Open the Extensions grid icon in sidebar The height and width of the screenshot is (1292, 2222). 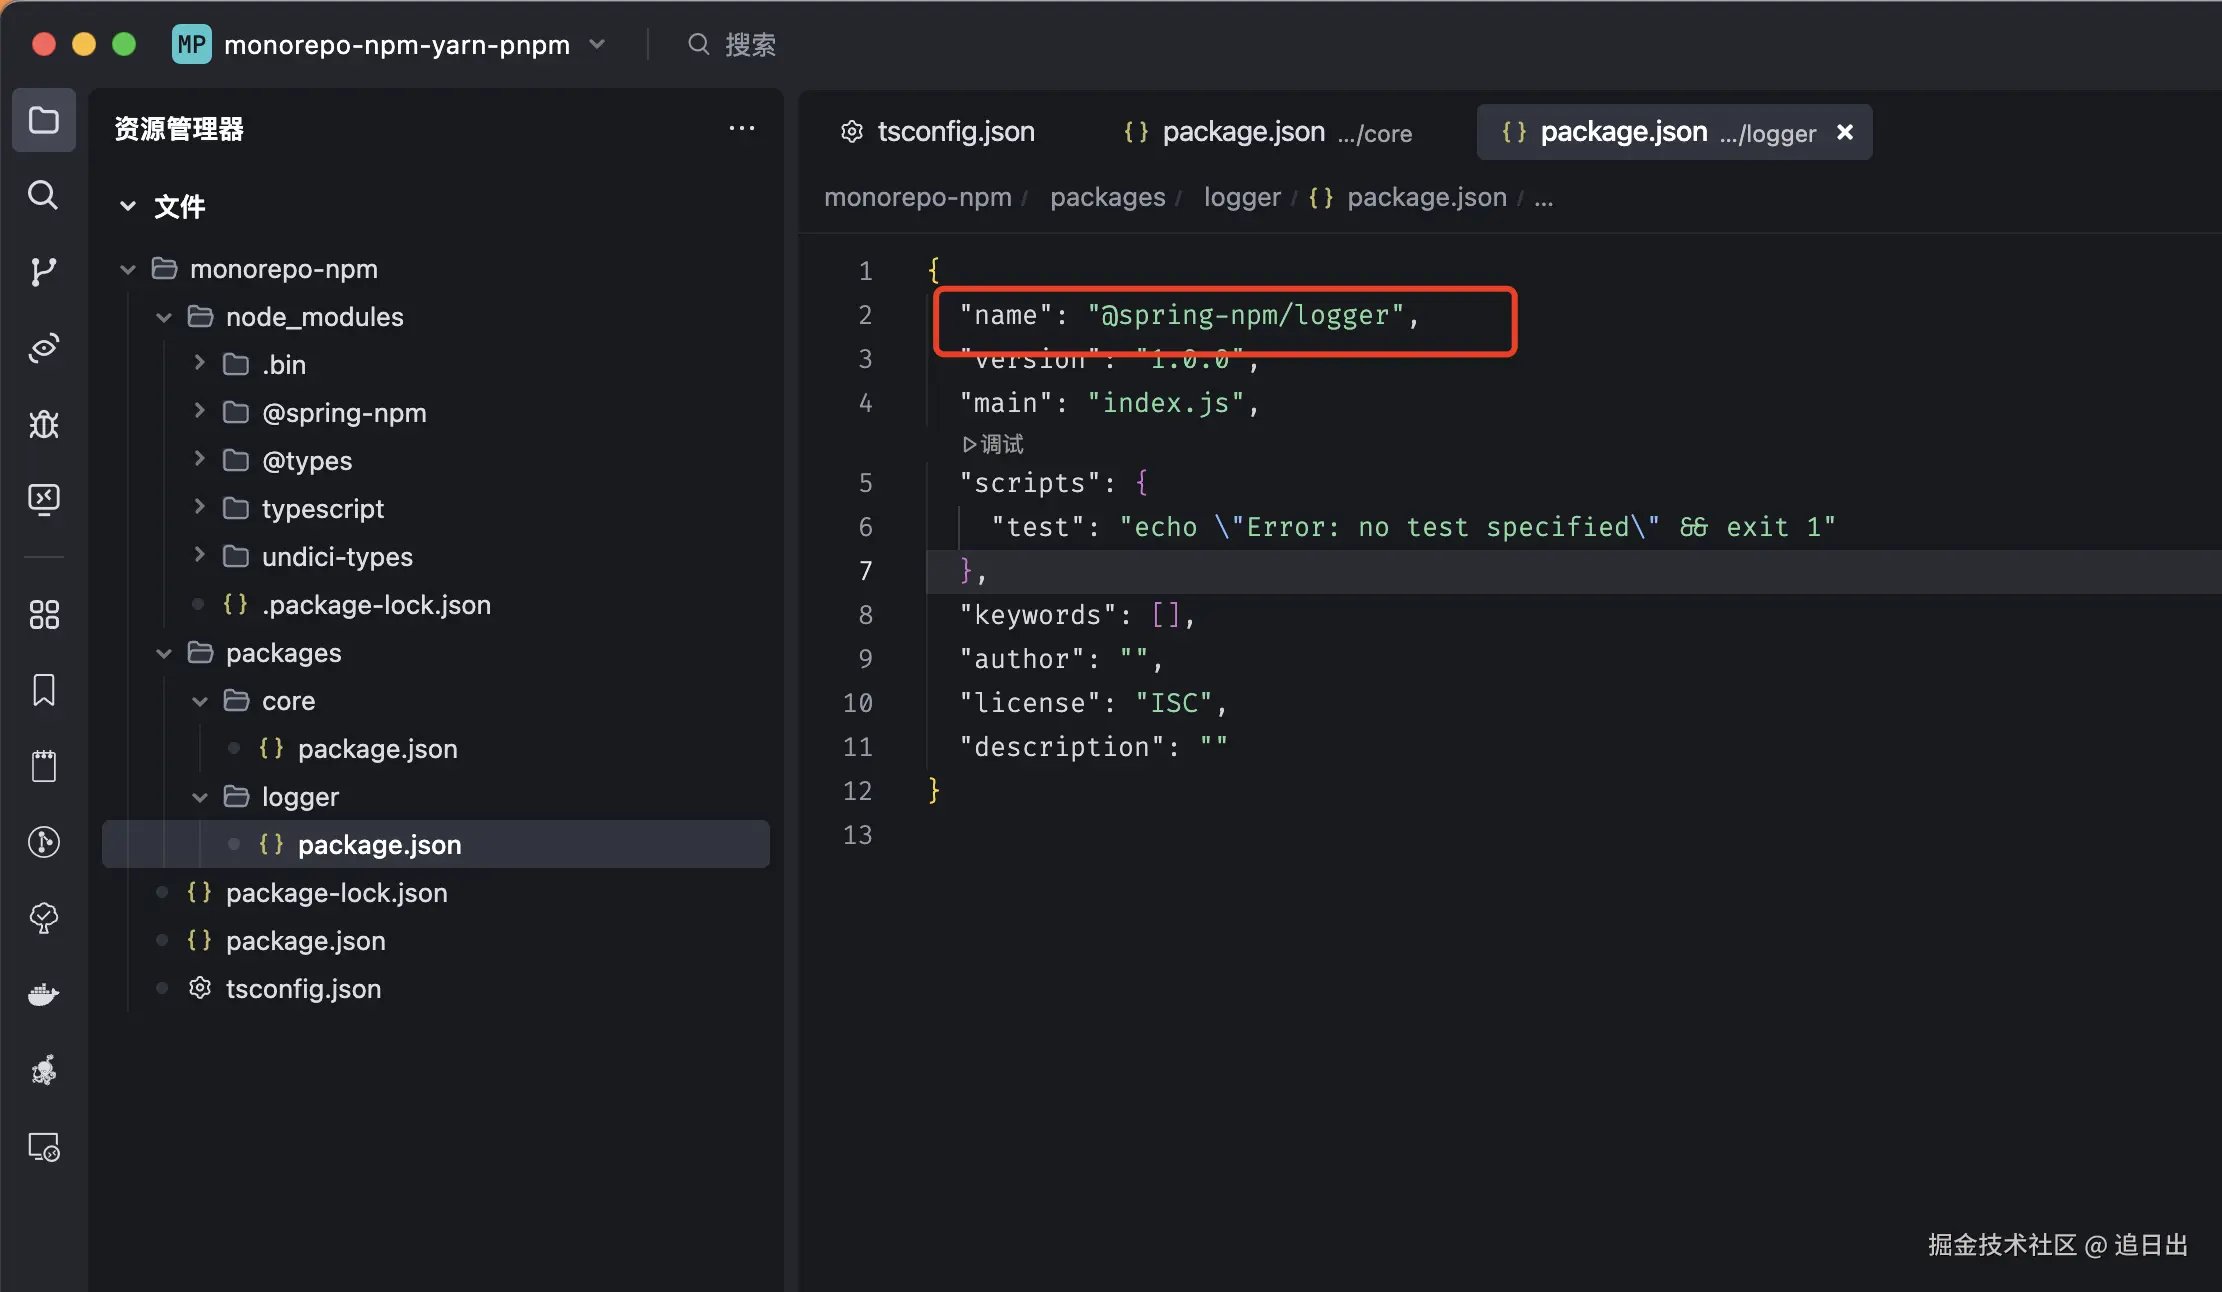coord(43,614)
